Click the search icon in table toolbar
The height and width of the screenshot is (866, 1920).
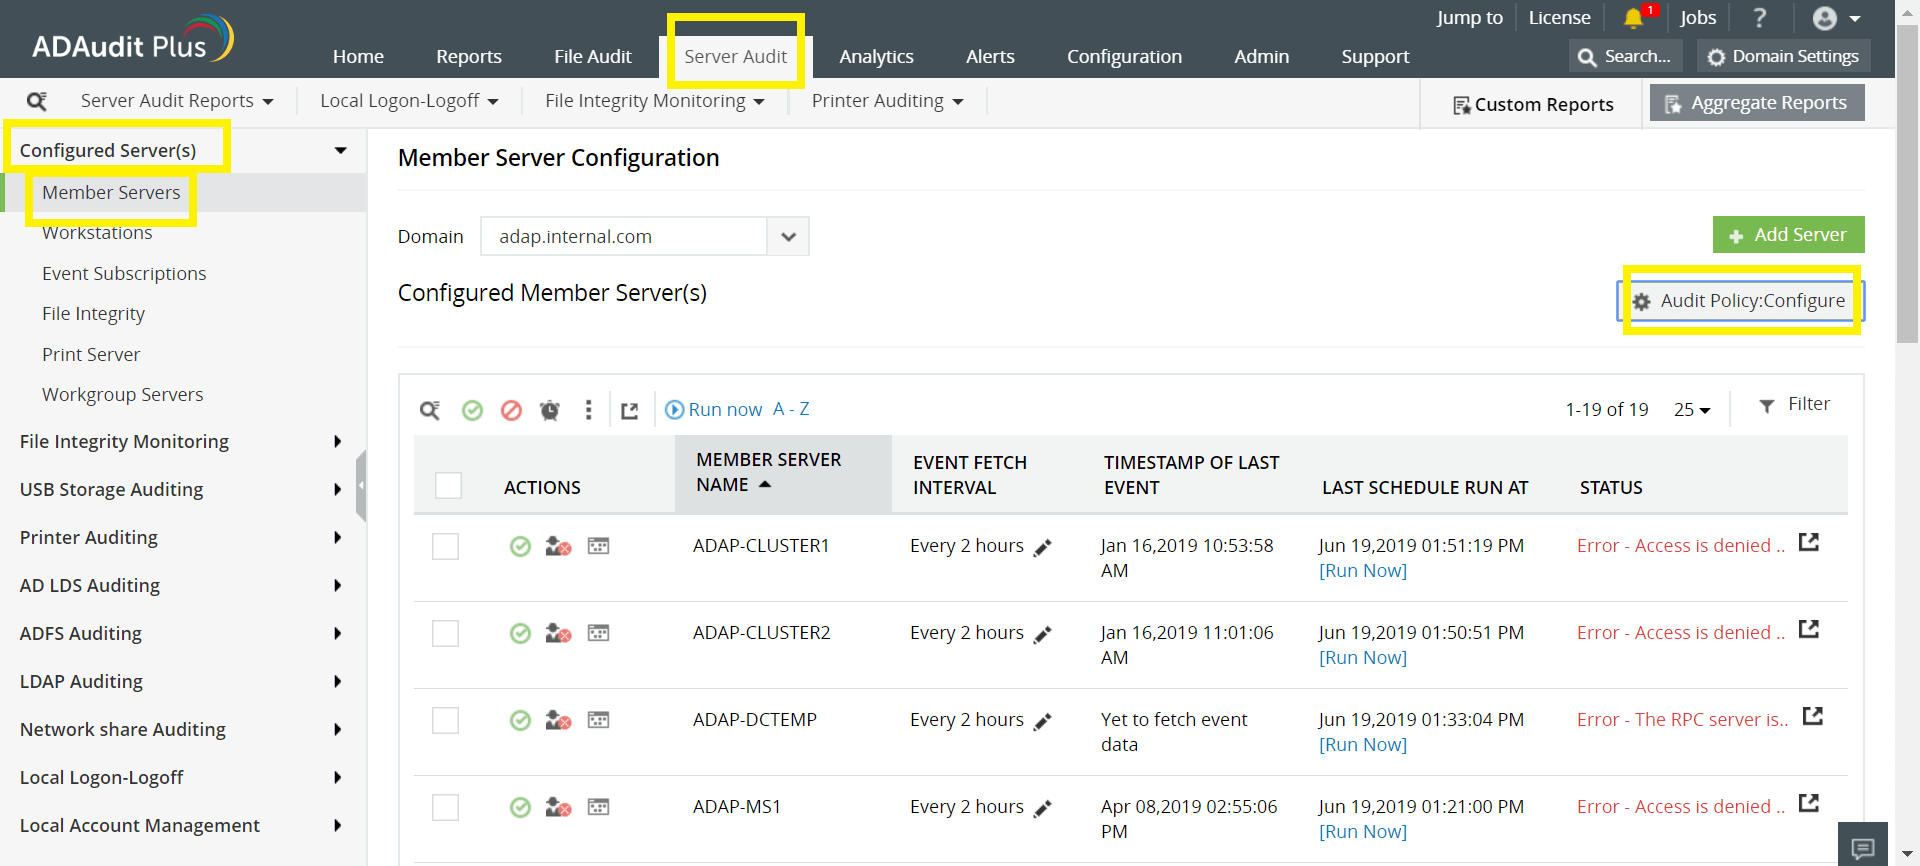pyautogui.click(x=430, y=410)
